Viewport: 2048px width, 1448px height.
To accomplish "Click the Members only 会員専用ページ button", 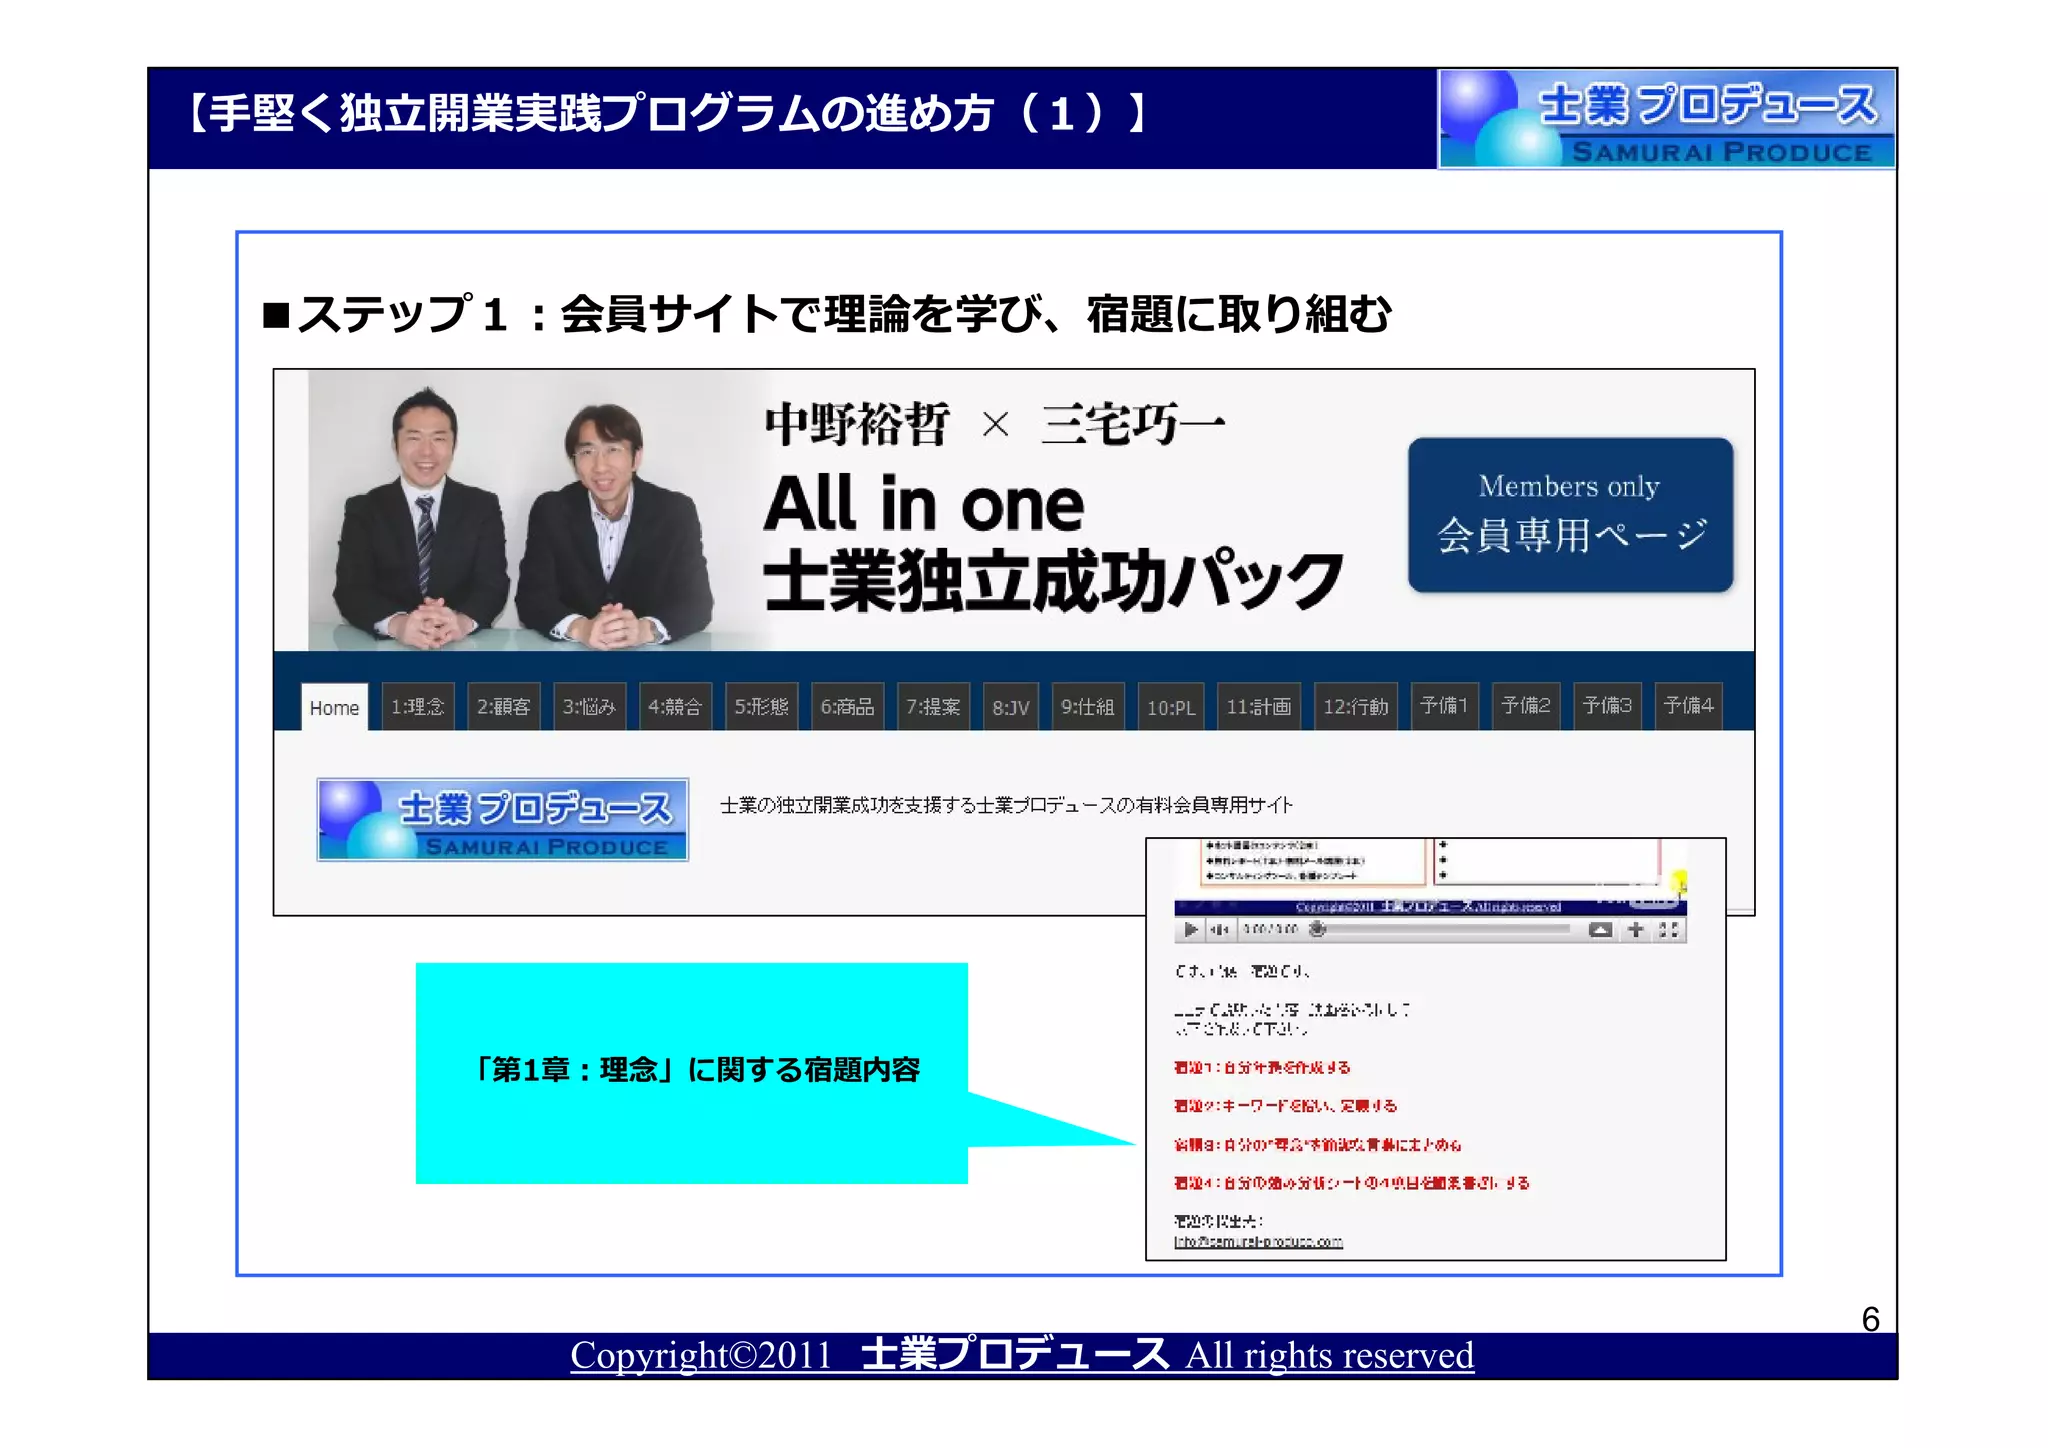I will coord(1570,515).
